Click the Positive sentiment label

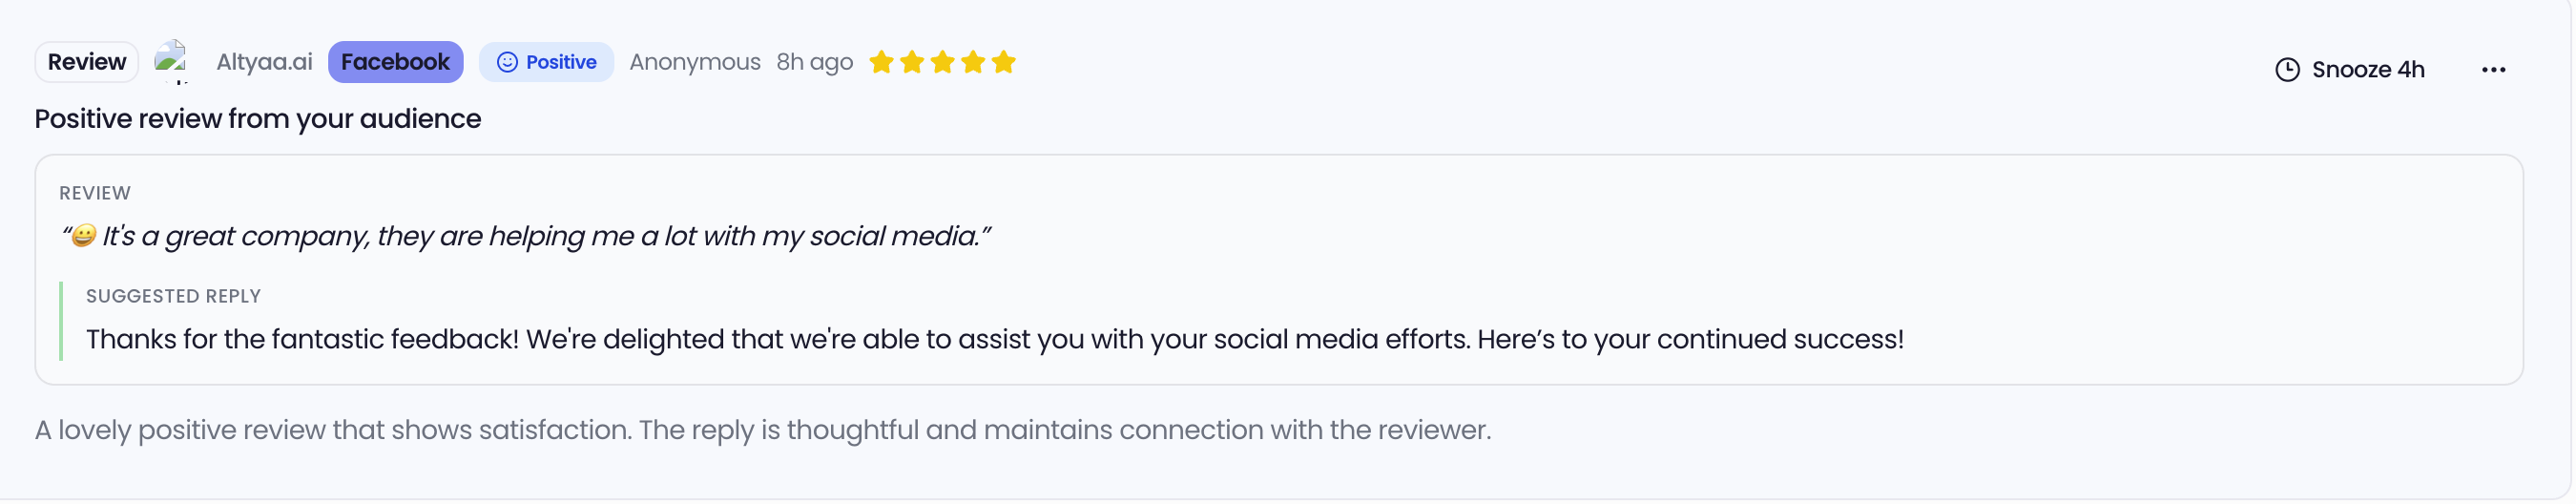pyautogui.click(x=561, y=62)
